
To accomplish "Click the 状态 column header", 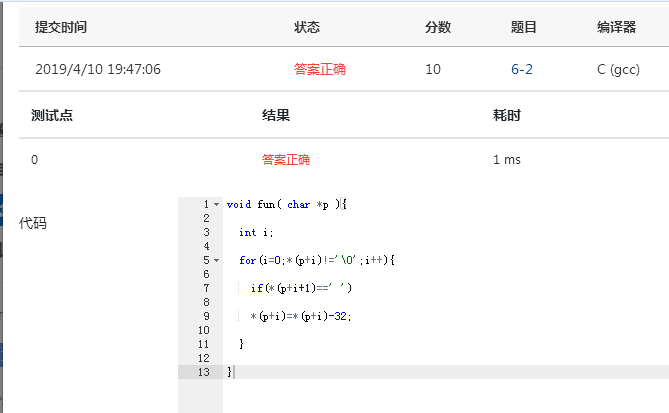I will coord(307,27).
